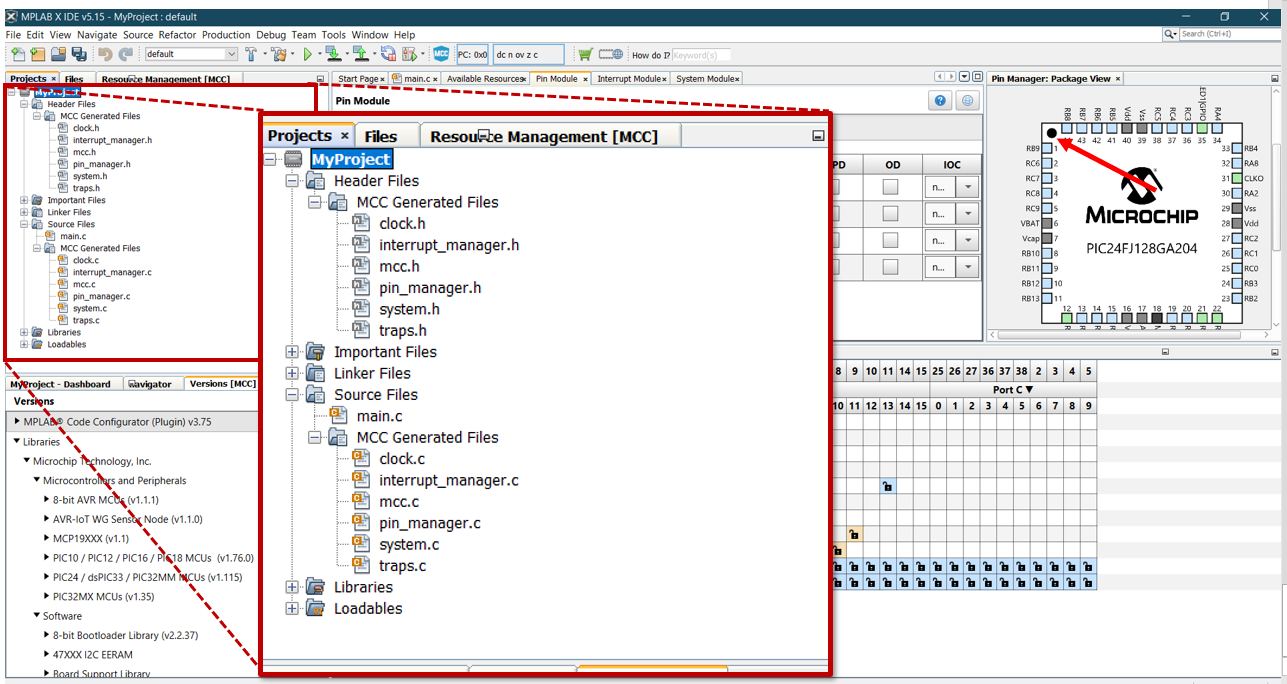Viewport: 1287px width, 684px height.
Task: Toggle the last OD checkbox row
Action: coord(890,267)
